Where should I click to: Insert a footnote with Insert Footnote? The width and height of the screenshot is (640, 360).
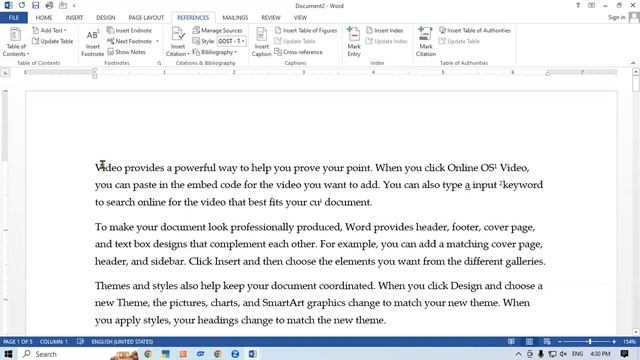93,42
